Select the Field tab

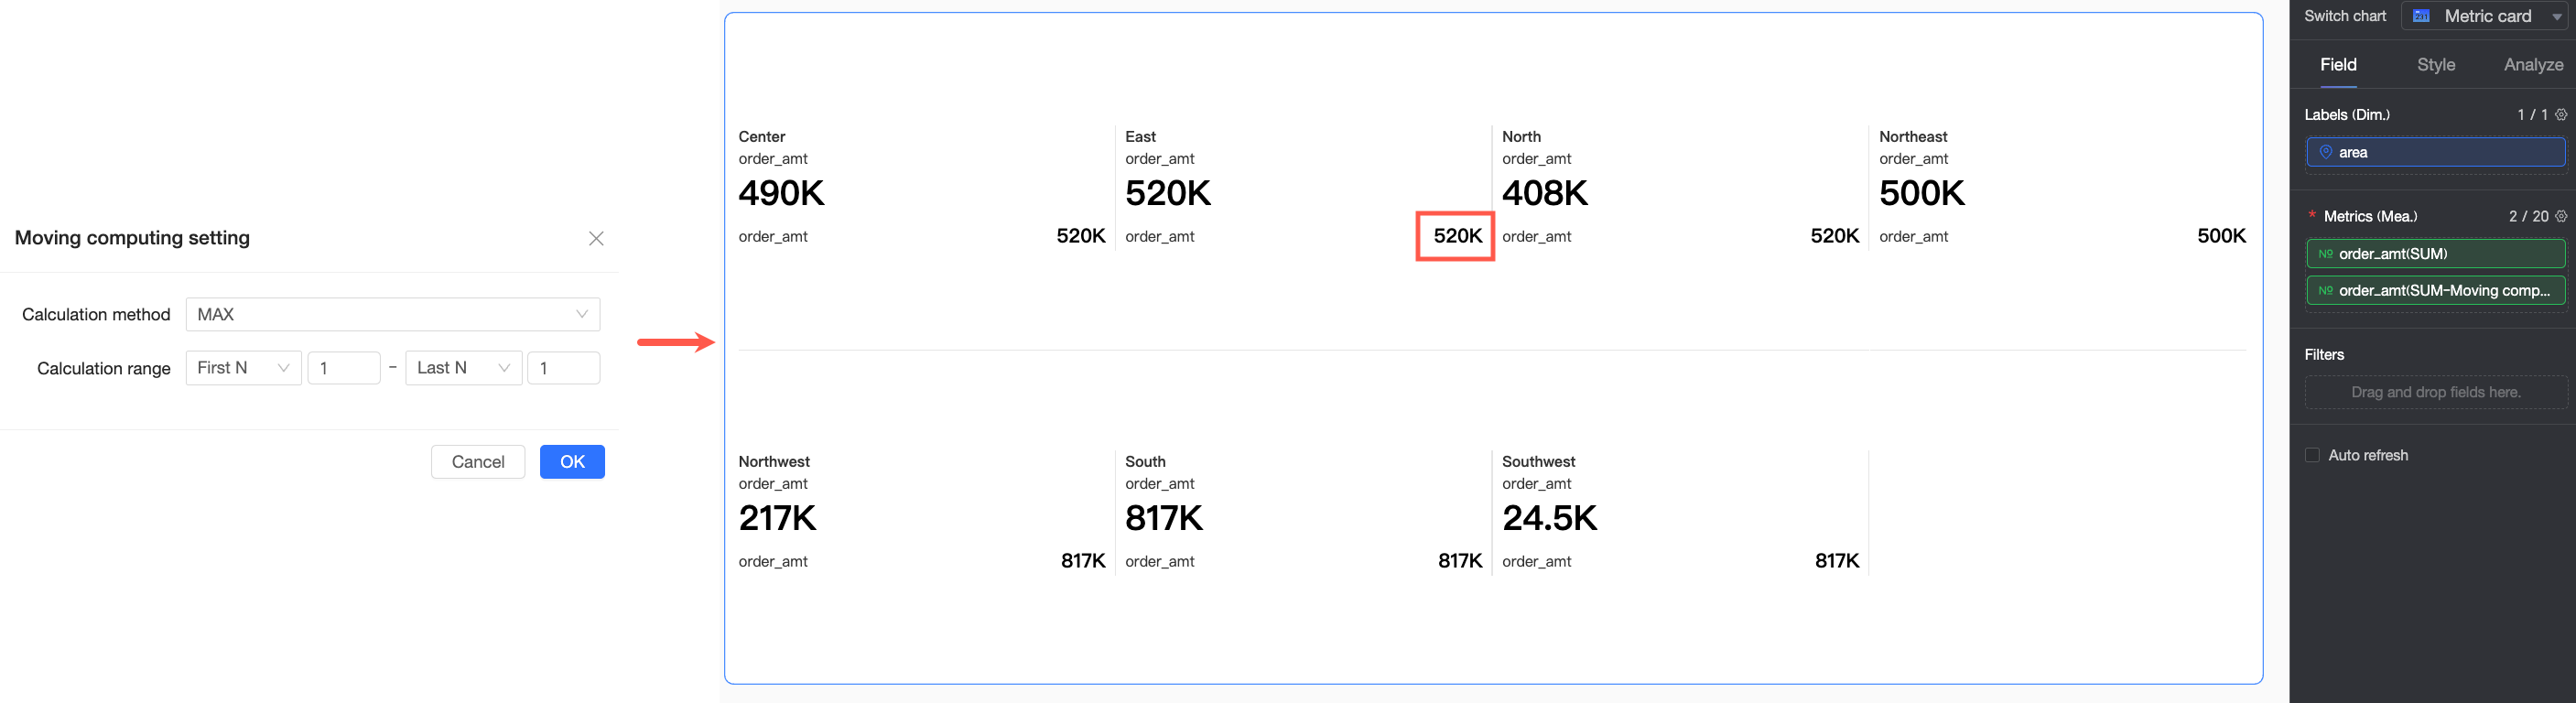coord(2338,65)
